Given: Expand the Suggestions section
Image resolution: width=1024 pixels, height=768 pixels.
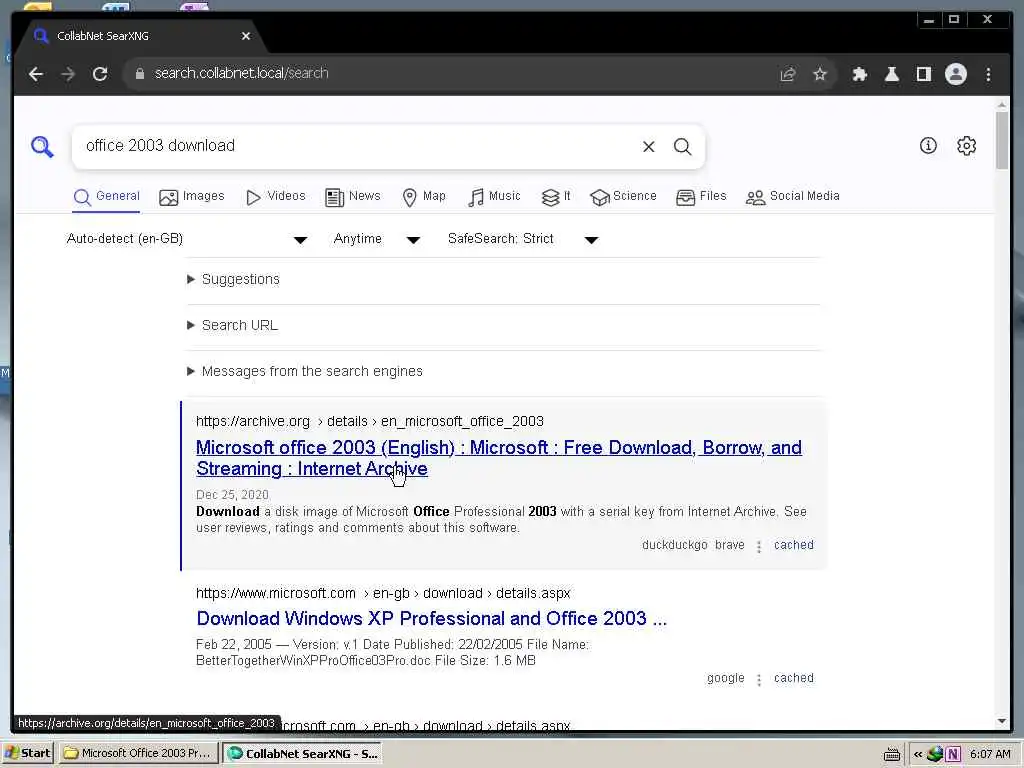Looking at the screenshot, I should pyautogui.click(x=234, y=280).
